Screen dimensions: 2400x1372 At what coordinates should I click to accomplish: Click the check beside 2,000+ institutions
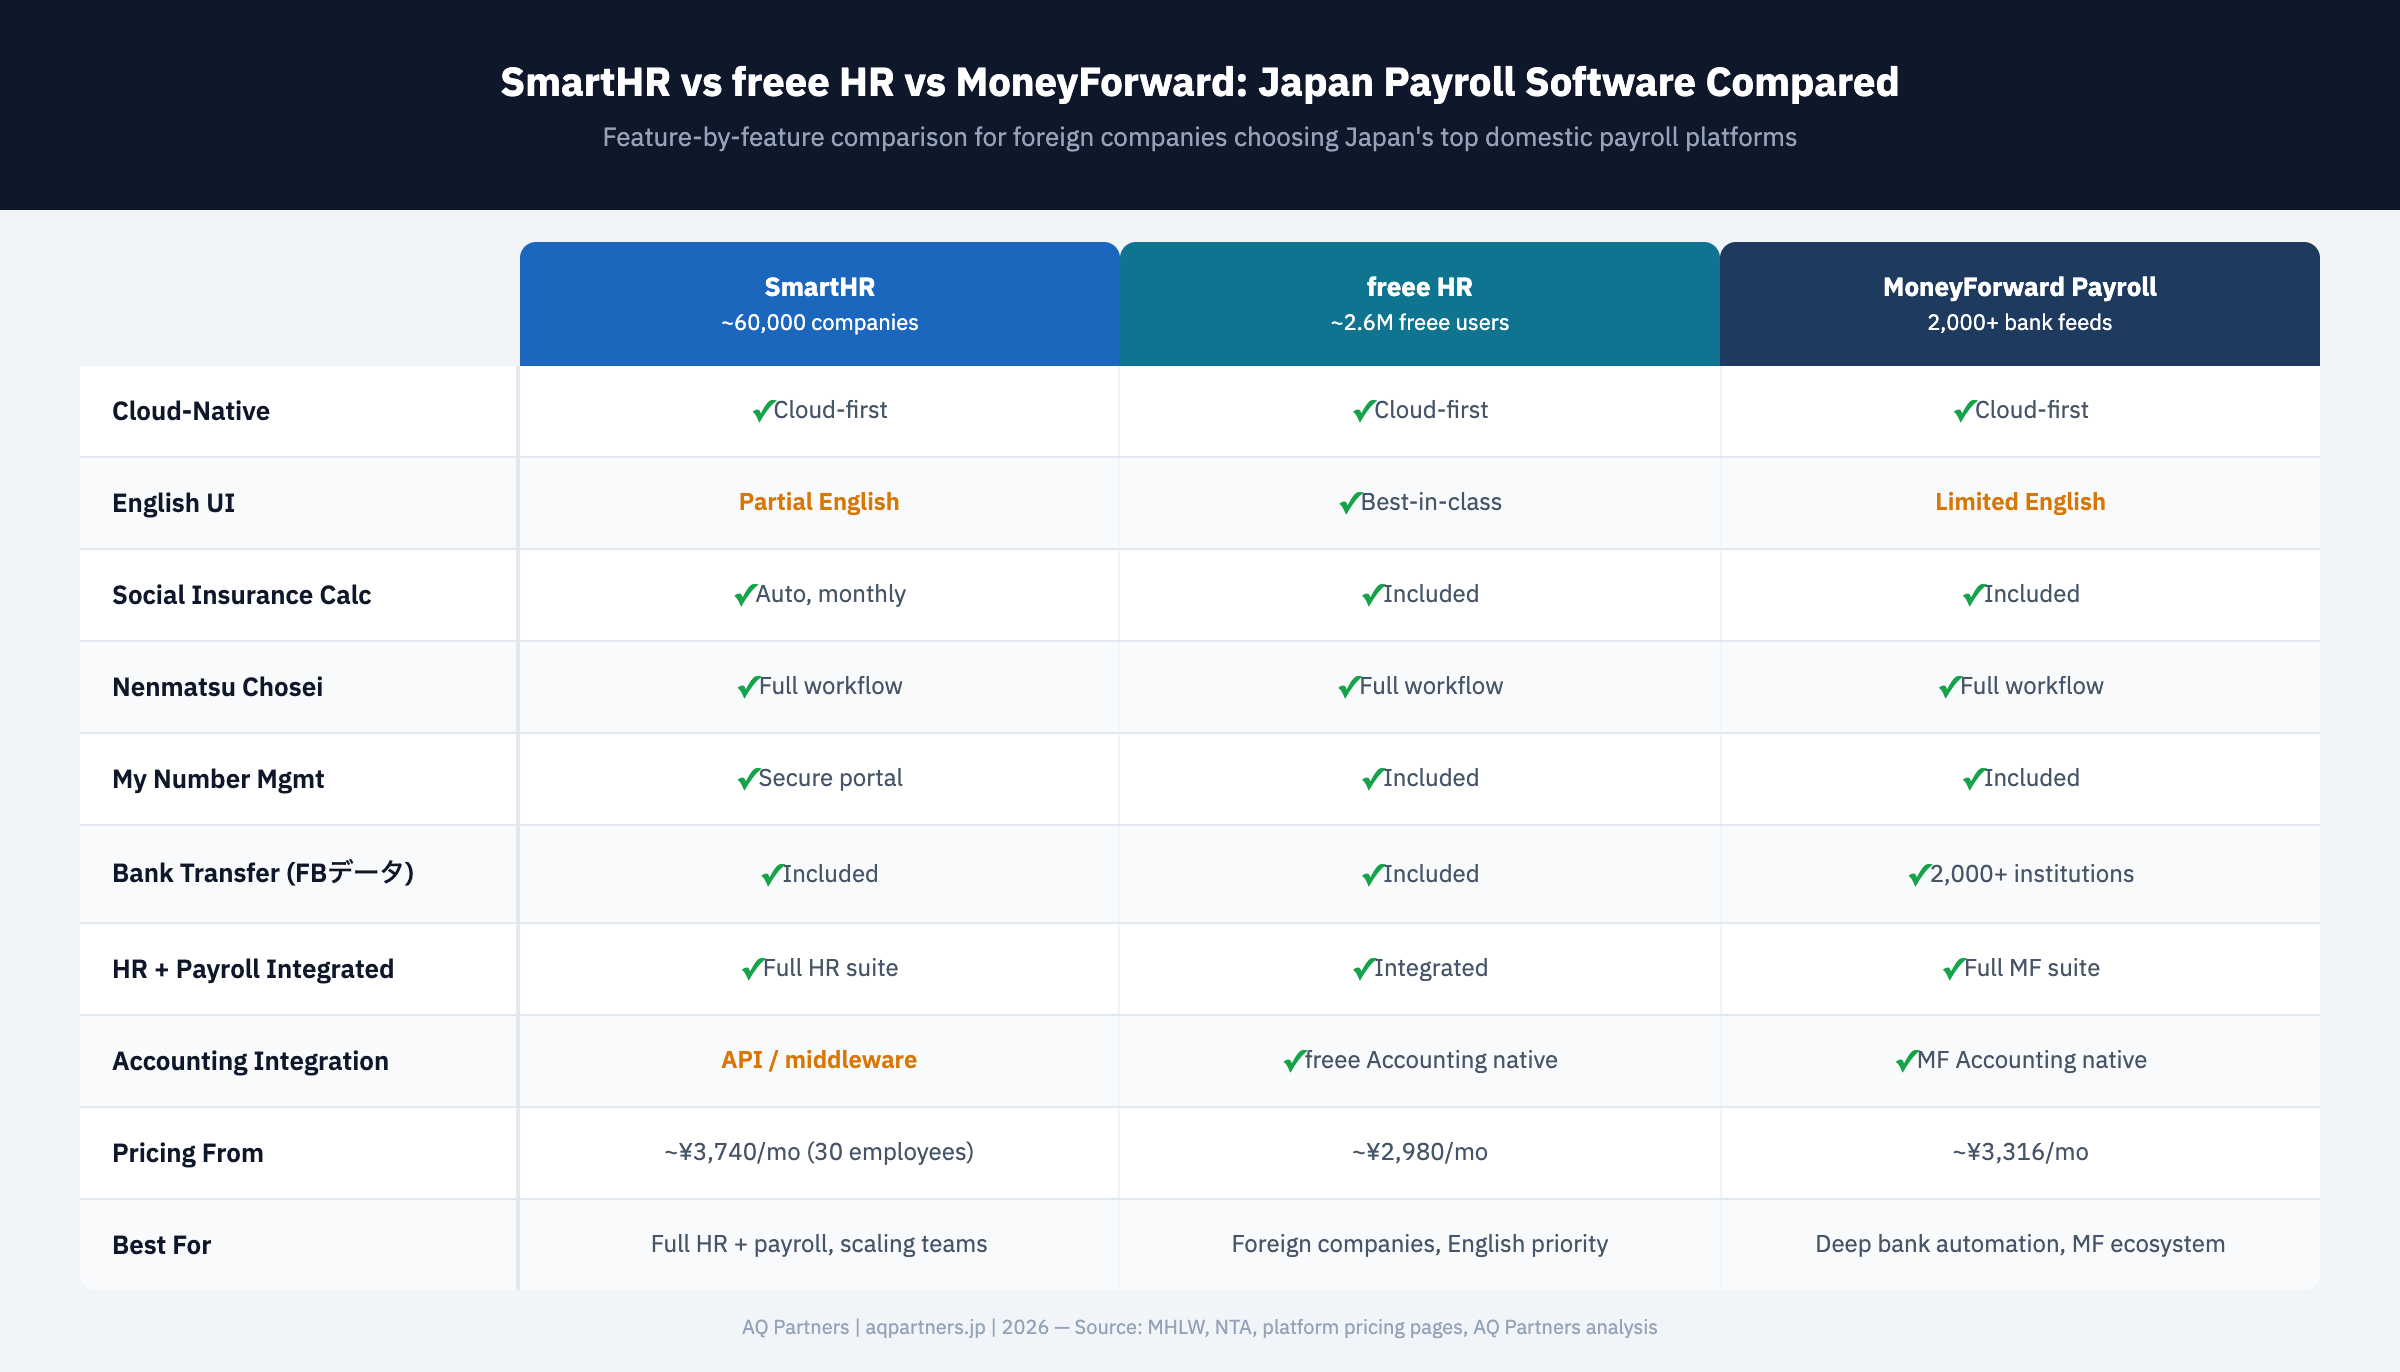point(1917,872)
